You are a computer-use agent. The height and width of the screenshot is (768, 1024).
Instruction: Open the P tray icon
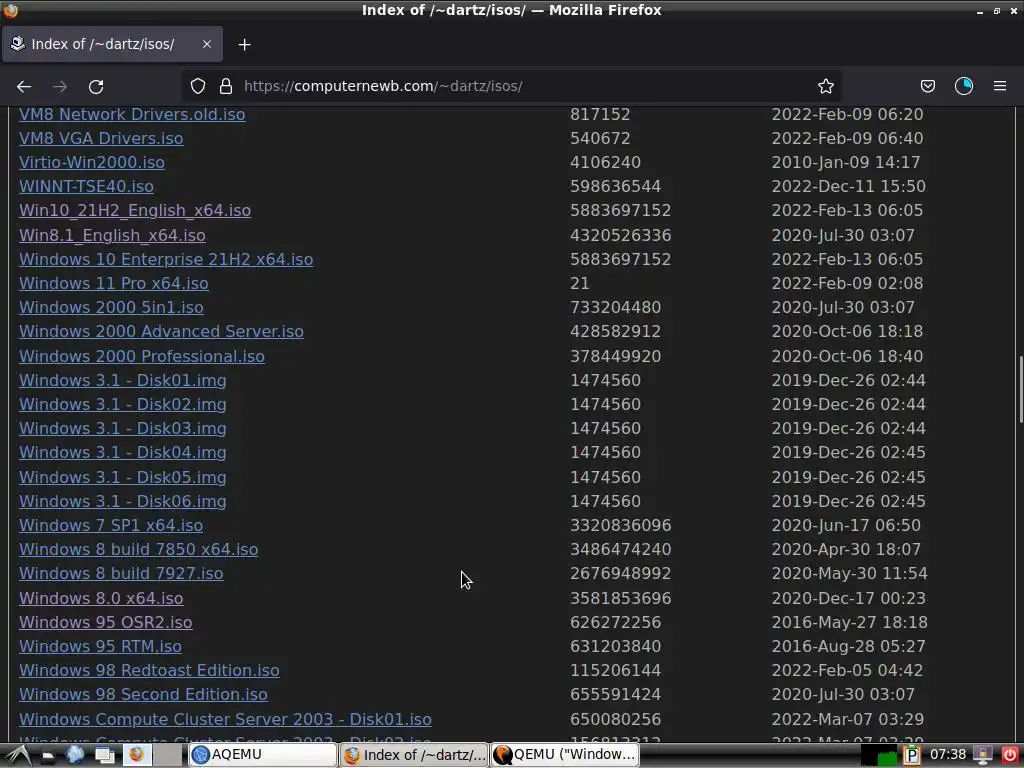point(911,756)
